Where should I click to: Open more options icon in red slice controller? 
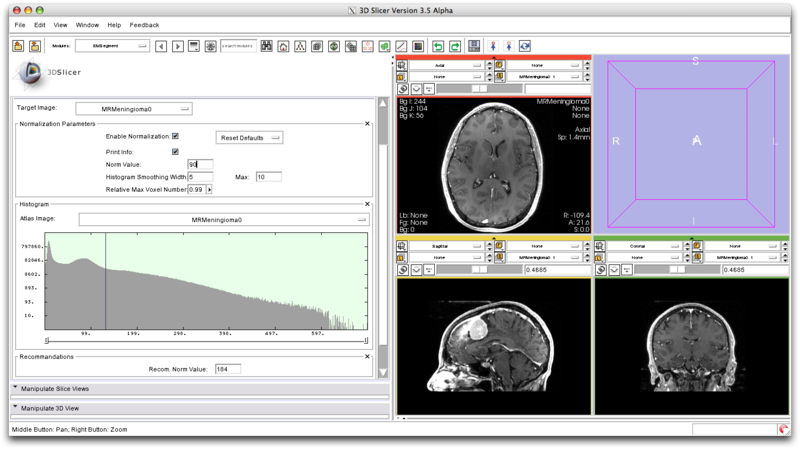point(429,89)
